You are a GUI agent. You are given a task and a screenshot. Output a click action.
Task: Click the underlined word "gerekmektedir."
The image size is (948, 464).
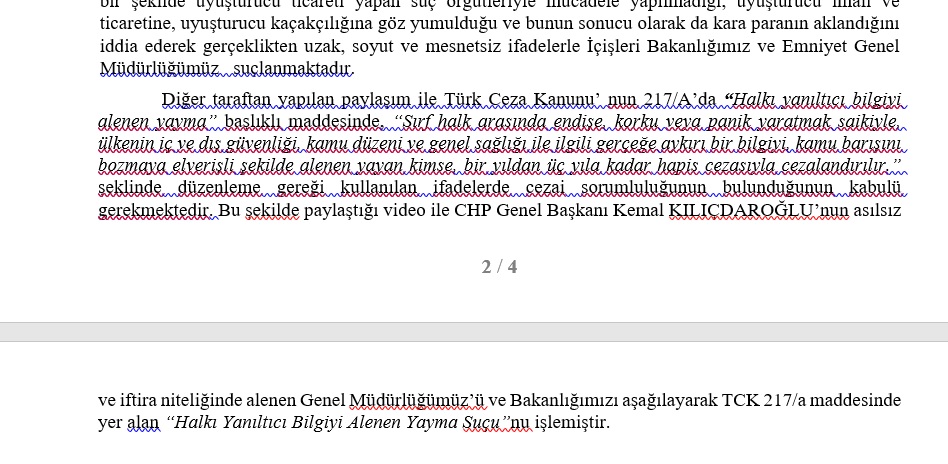[156, 211]
